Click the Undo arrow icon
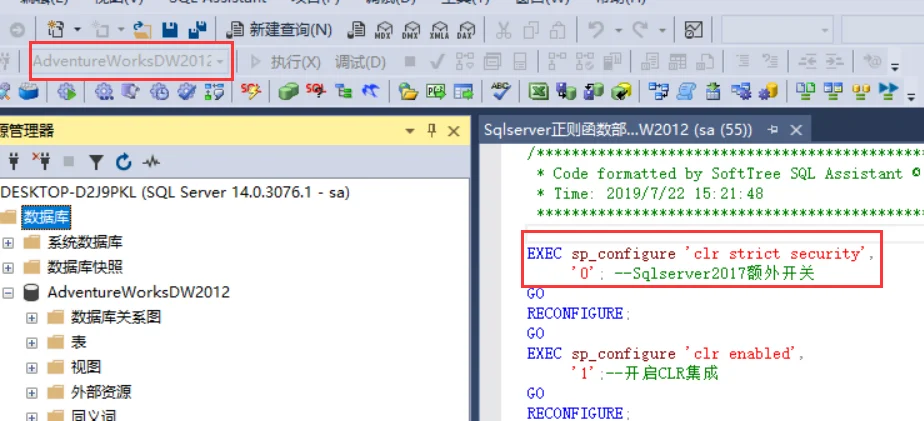Viewport: 924px width, 421px height. 596,29
